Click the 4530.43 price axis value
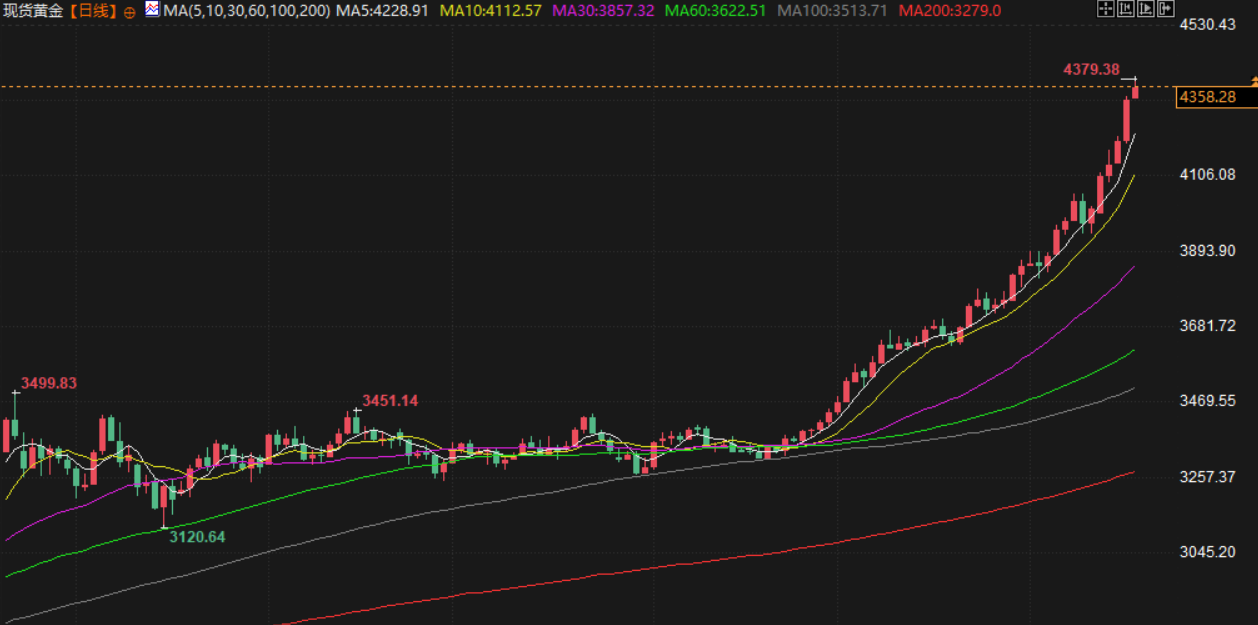Screen dimensions: 1258x625 1208,24
